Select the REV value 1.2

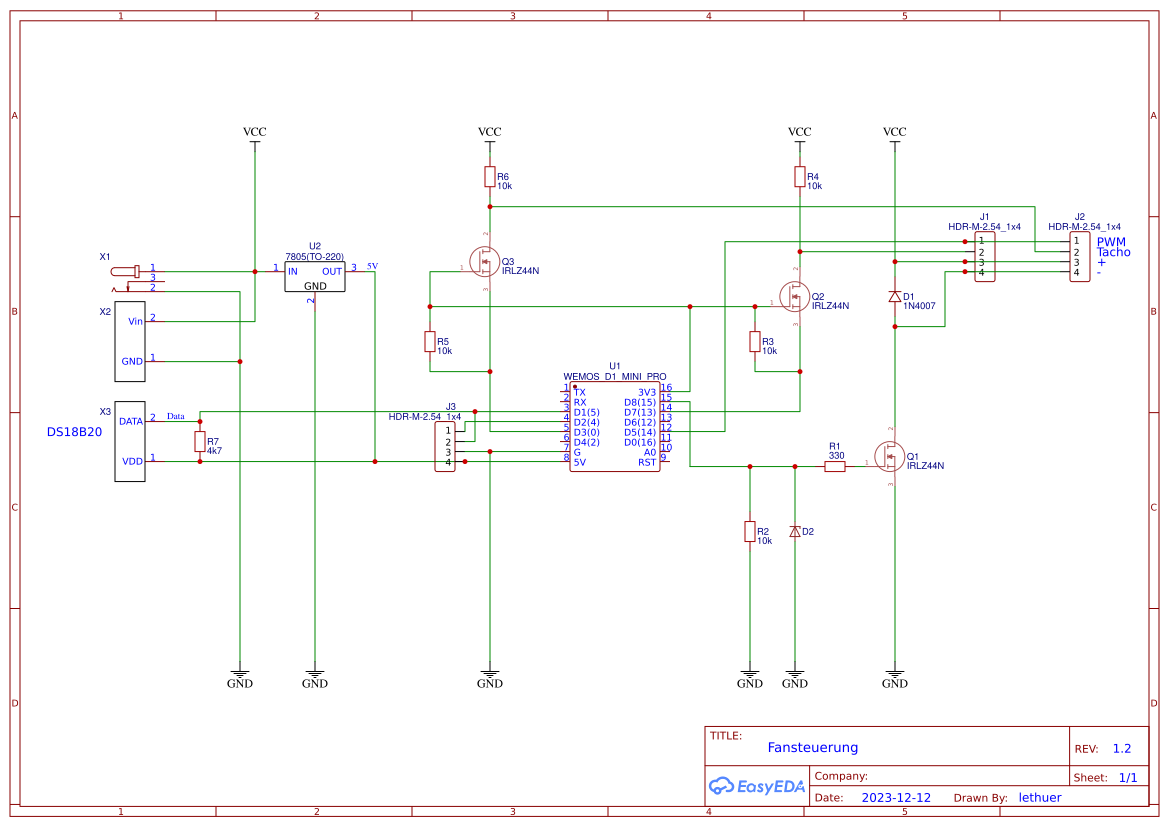click(x=1123, y=747)
